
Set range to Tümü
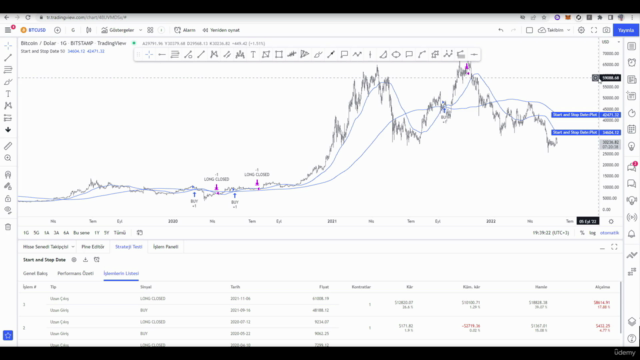click(x=120, y=233)
